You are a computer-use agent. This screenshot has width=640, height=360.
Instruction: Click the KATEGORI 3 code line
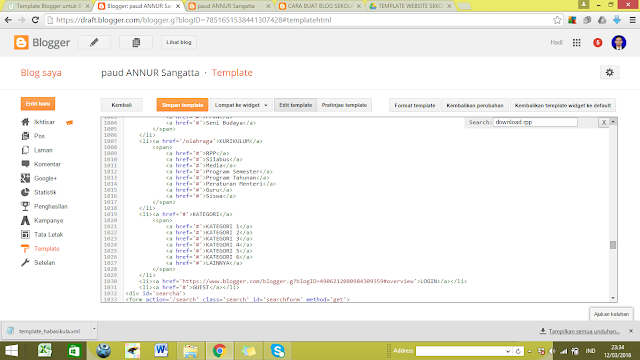coord(209,239)
